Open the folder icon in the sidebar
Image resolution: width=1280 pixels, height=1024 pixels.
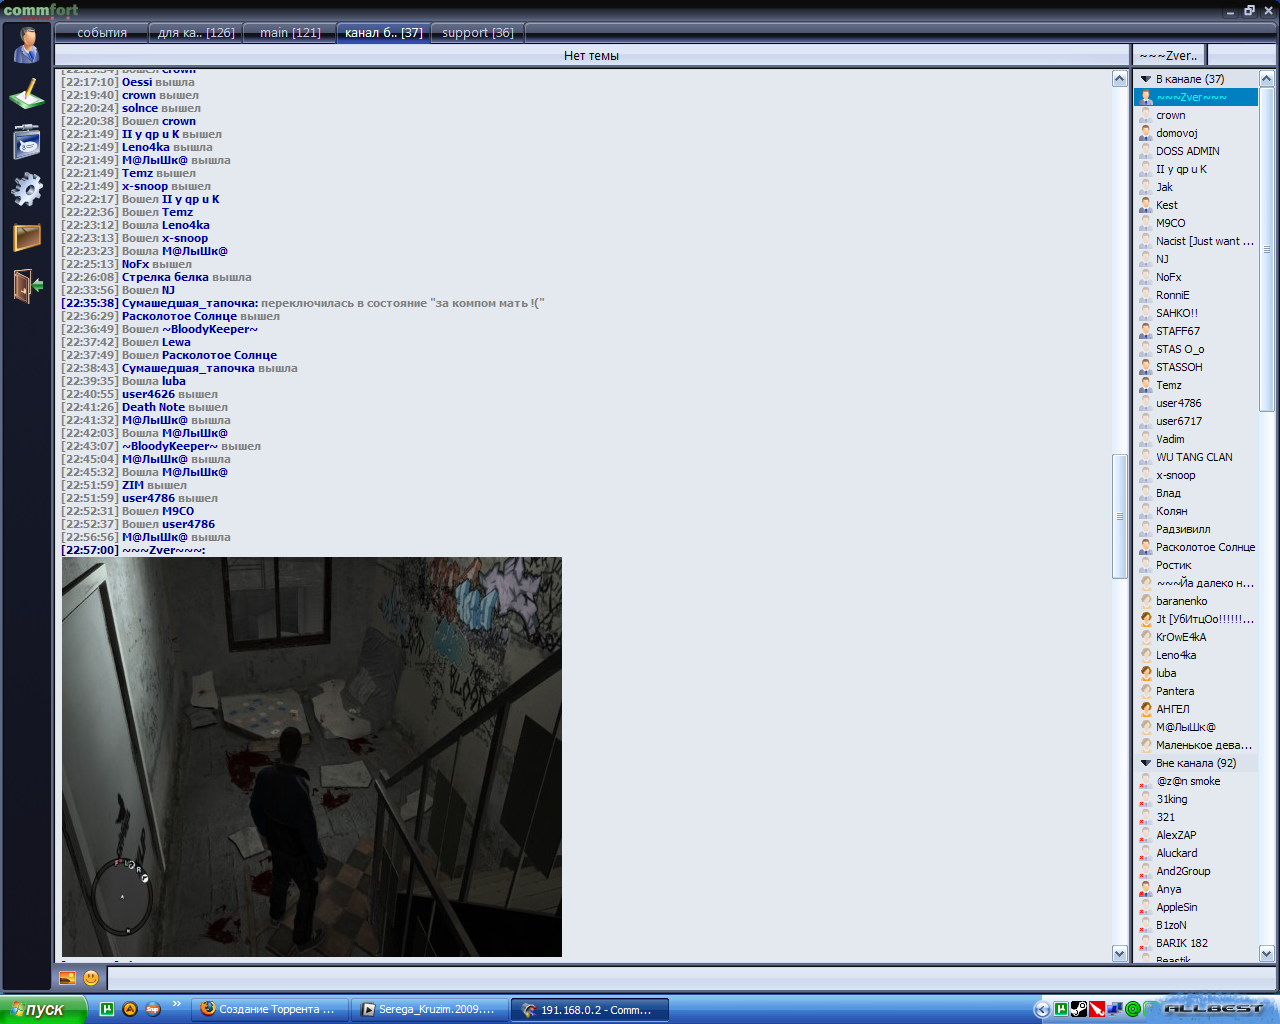pyautogui.click(x=27, y=237)
